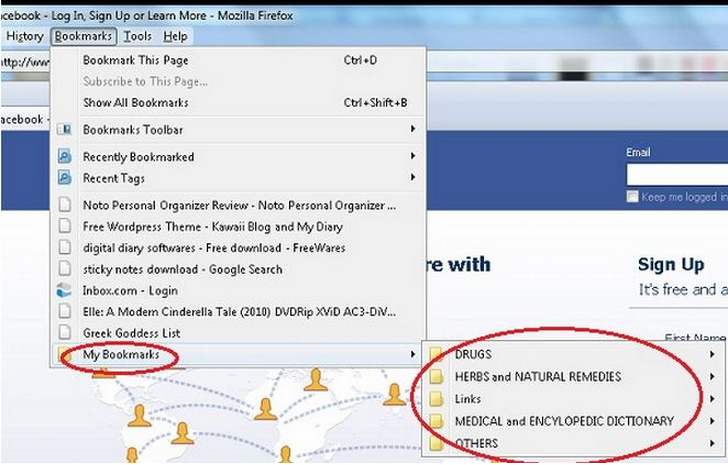Viewport: 728px width, 465px height.
Task: Open My Bookmarks folder entry
Action: (x=238, y=355)
